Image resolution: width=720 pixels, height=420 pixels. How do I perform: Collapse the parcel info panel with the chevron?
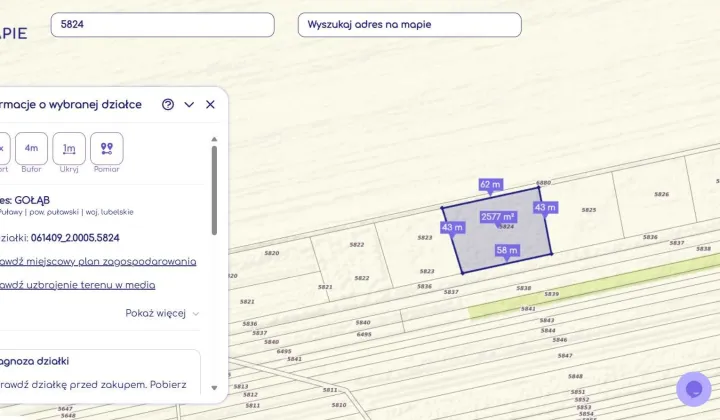(189, 105)
